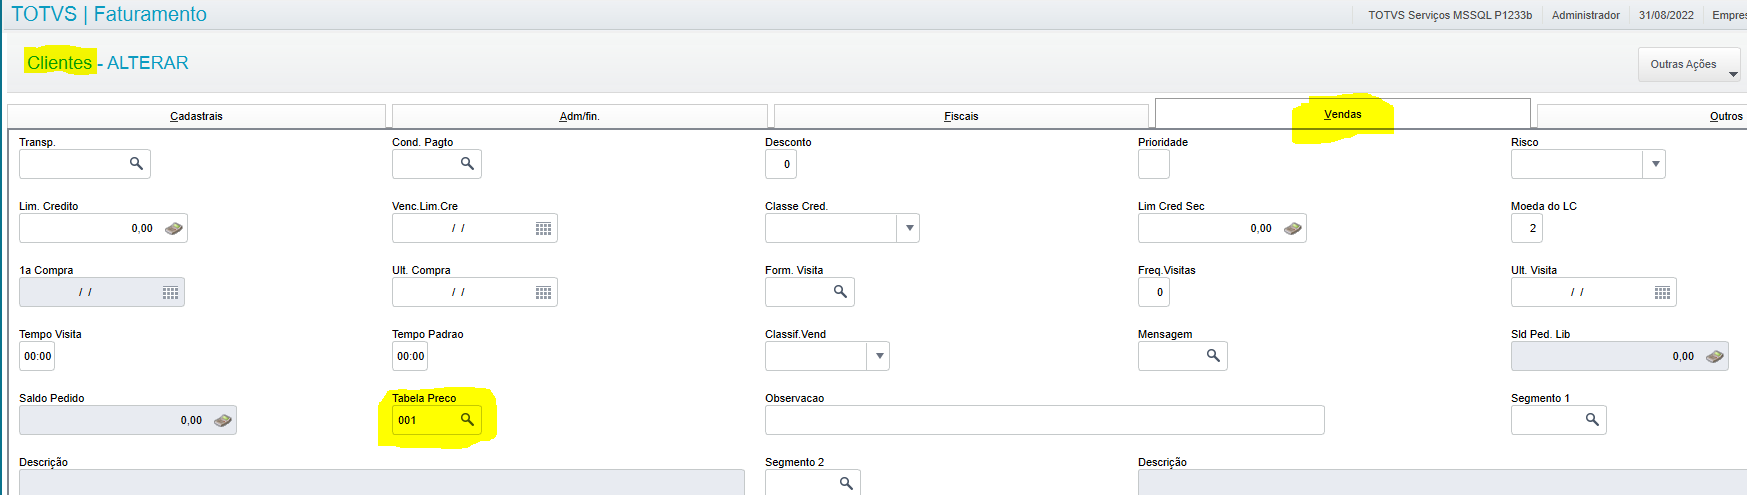The image size is (1747, 495).
Task: Open lookup search for Form. Visita field
Action: pyautogui.click(x=840, y=292)
